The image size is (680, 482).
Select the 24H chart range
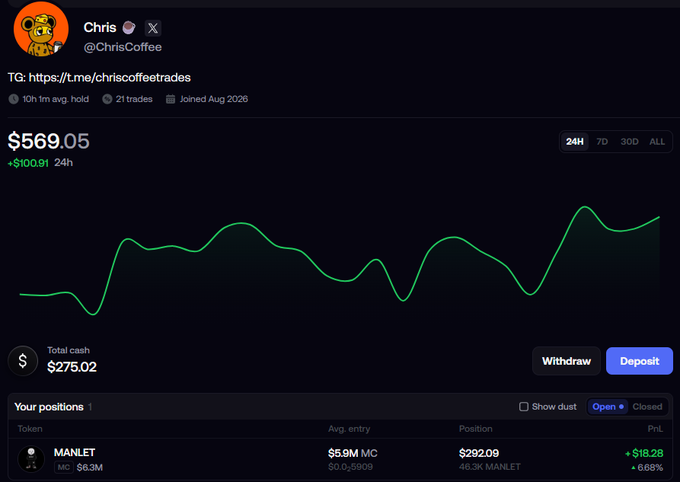click(x=575, y=141)
